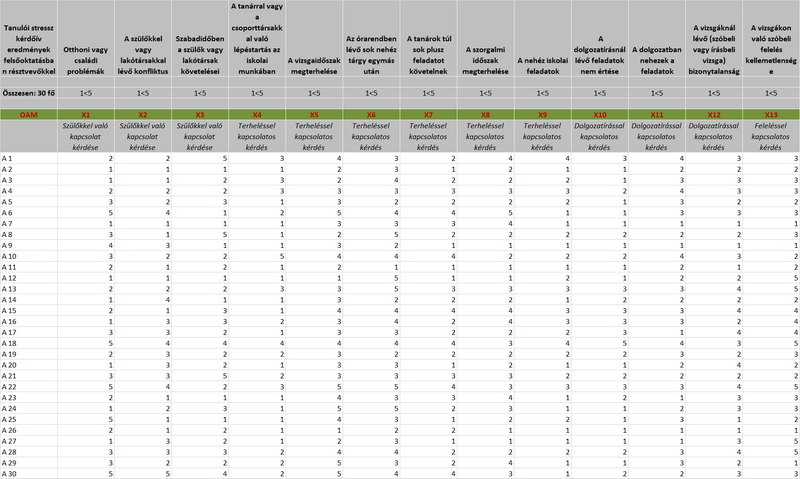
Task: Select row label A 29
Action: coord(29,463)
